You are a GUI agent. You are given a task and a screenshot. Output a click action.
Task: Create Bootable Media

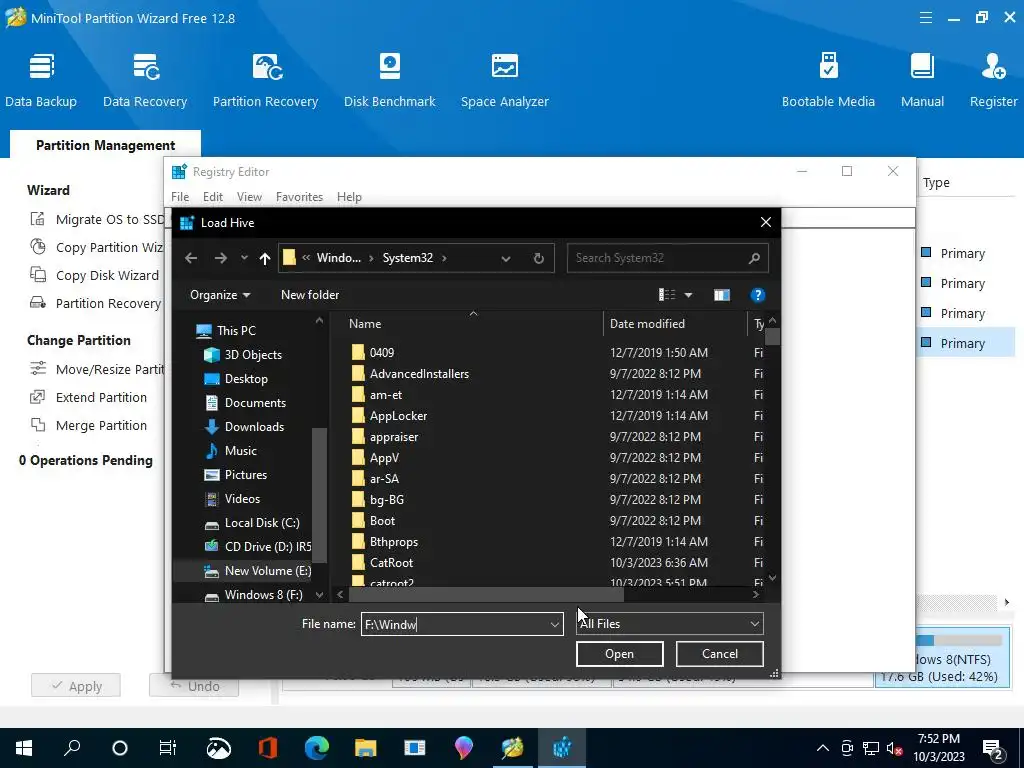[x=828, y=80]
